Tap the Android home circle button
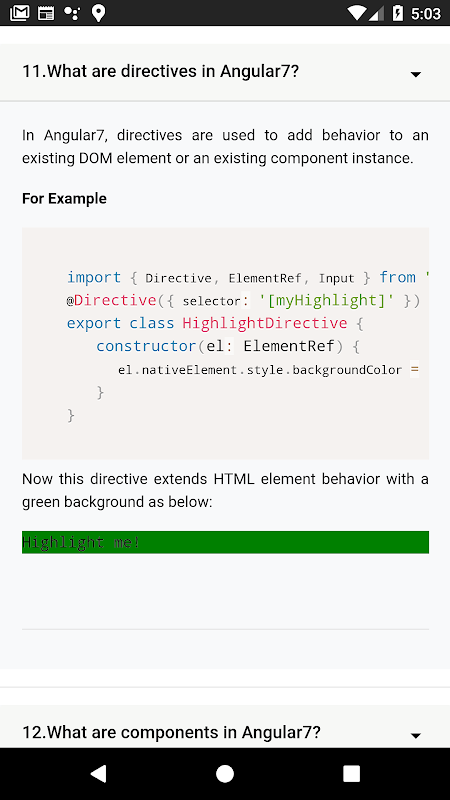 [225, 773]
